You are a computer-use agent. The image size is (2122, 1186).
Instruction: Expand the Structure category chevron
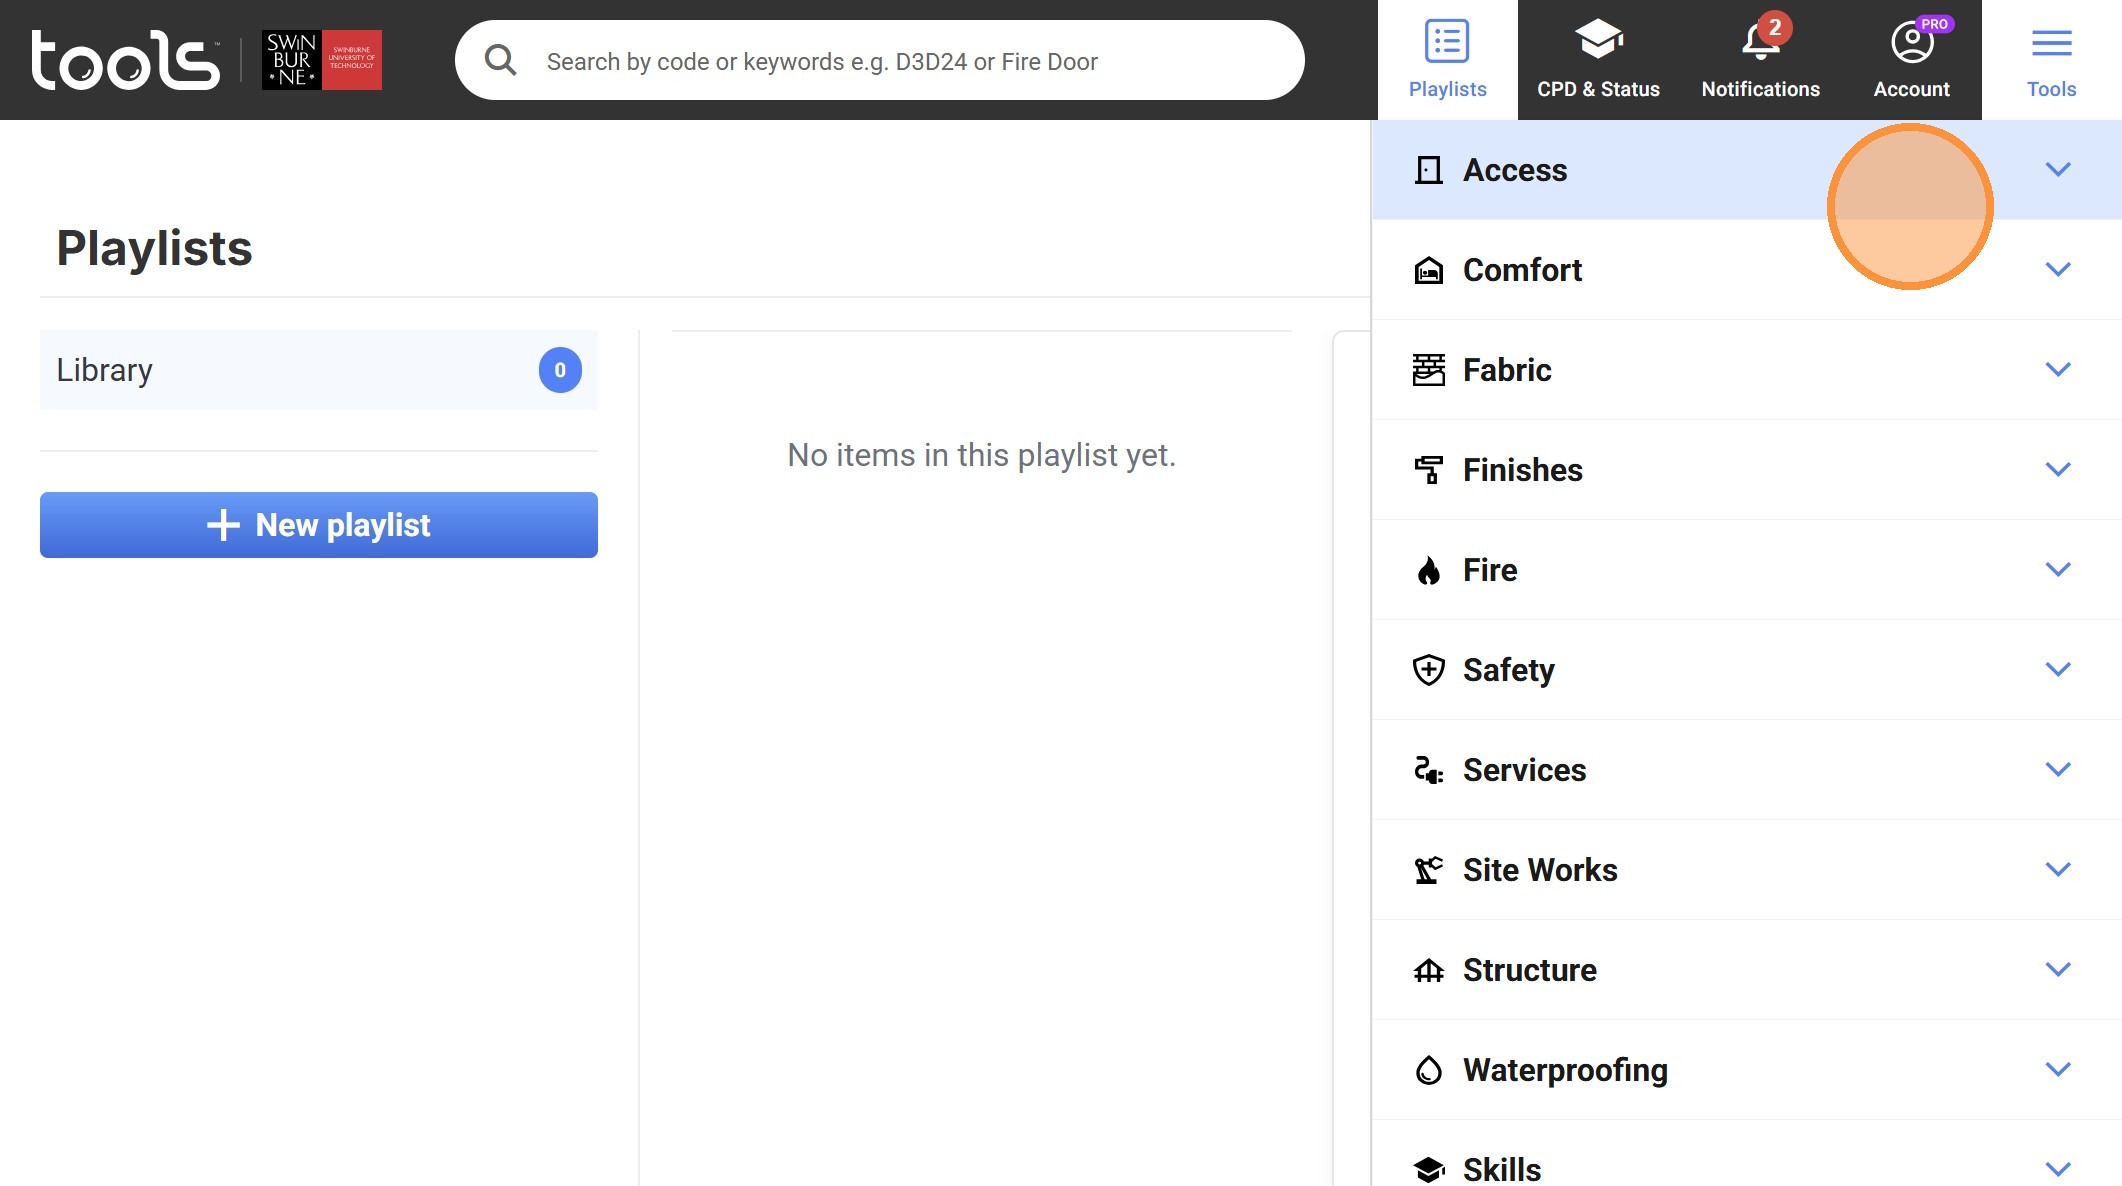pos(2057,970)
